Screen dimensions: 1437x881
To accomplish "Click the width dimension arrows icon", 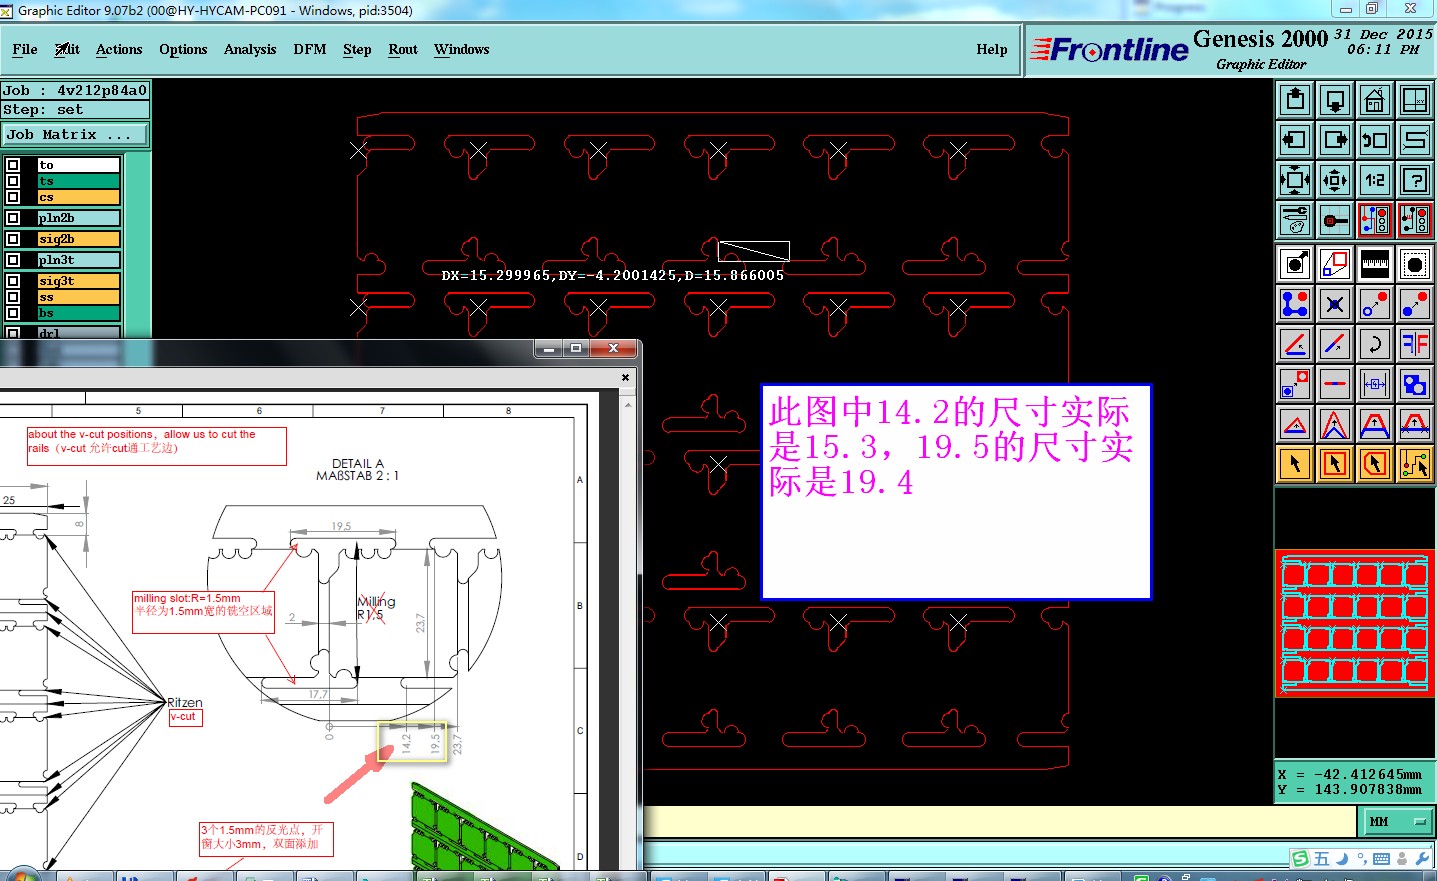I will point(1375,384).
